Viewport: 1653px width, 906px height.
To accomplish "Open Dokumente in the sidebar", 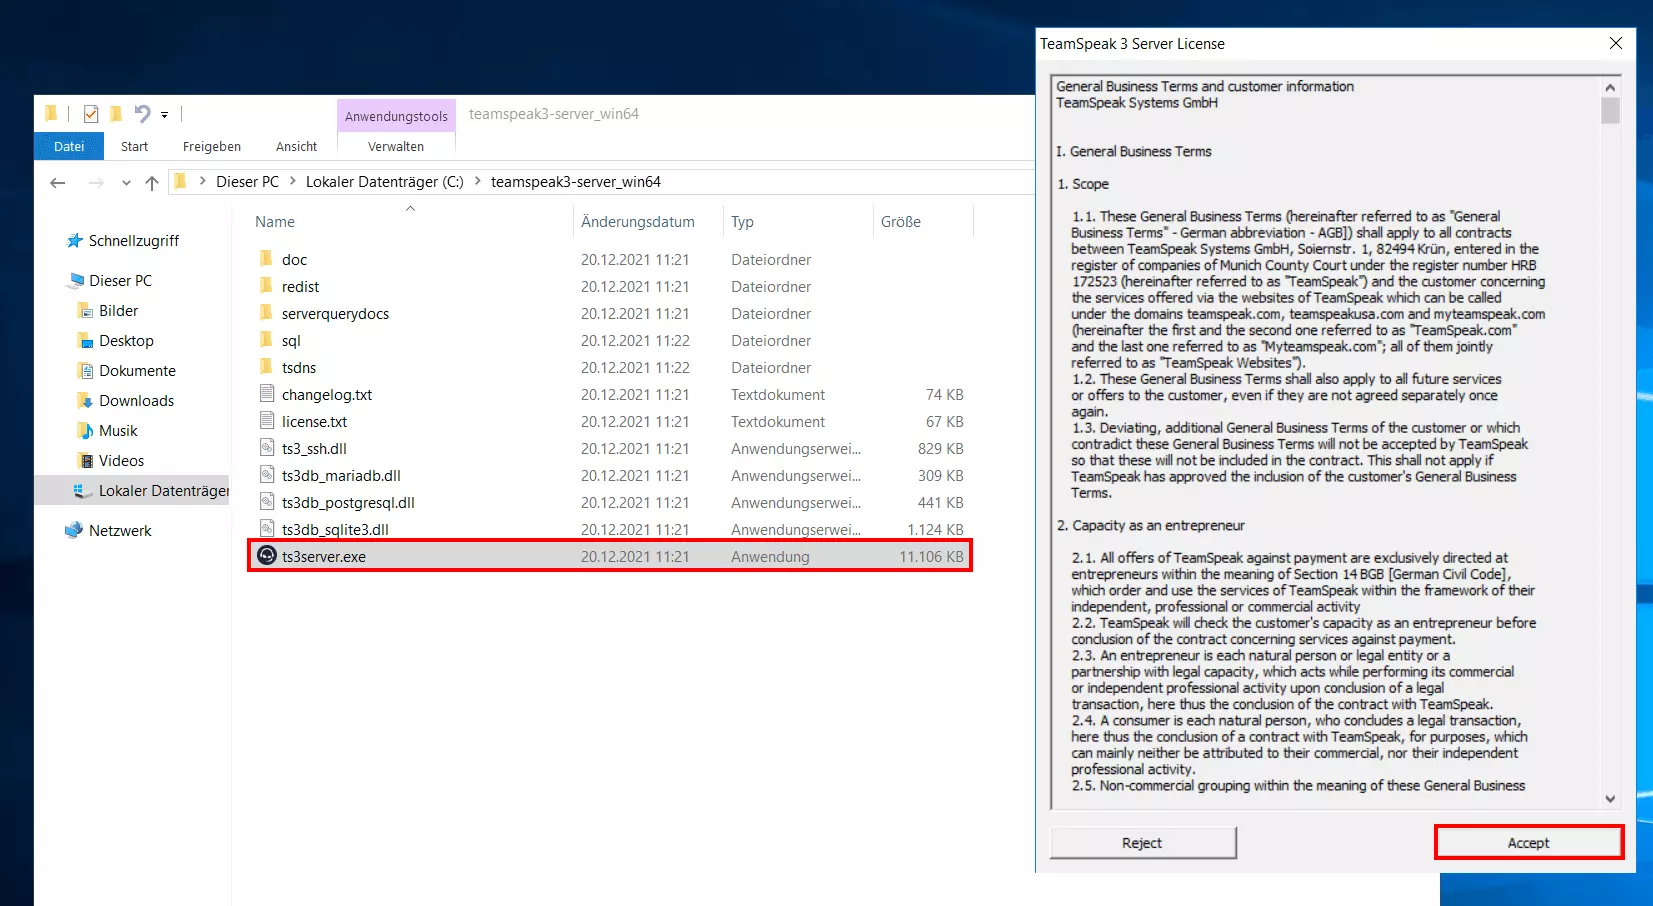I will pyautogui.click(x=137, y=371).
